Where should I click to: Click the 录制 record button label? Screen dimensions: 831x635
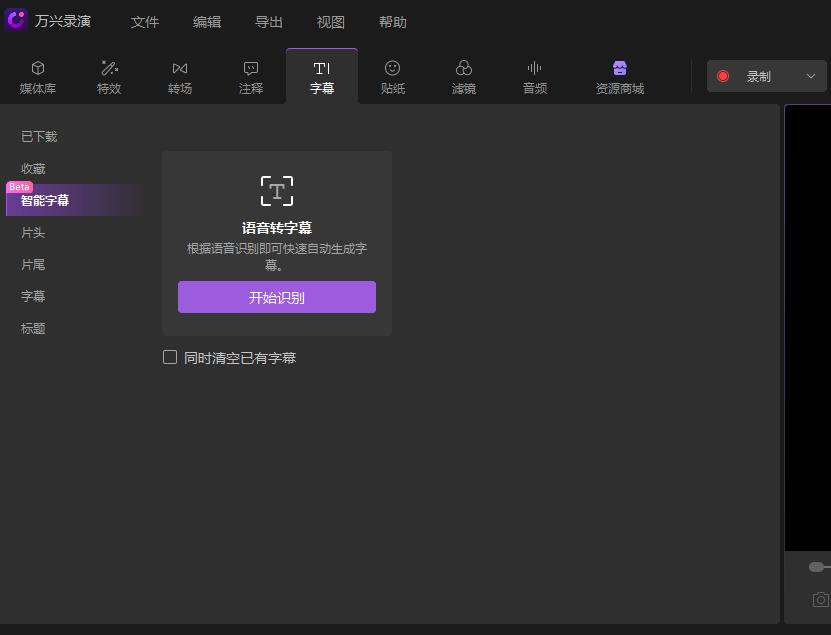(x=758, y=77)
